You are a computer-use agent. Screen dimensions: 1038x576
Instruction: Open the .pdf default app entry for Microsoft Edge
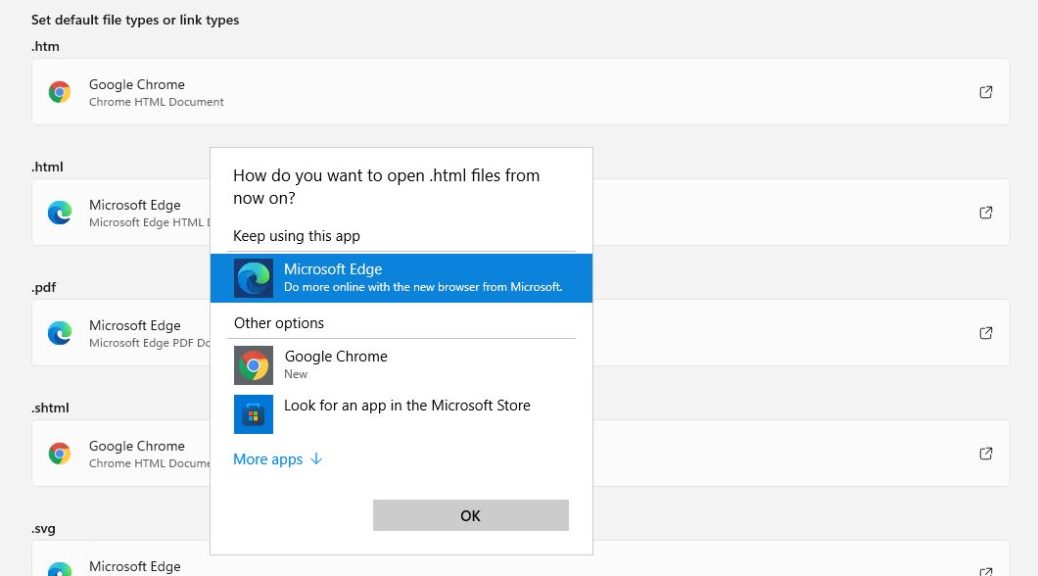tap(520, 333)
